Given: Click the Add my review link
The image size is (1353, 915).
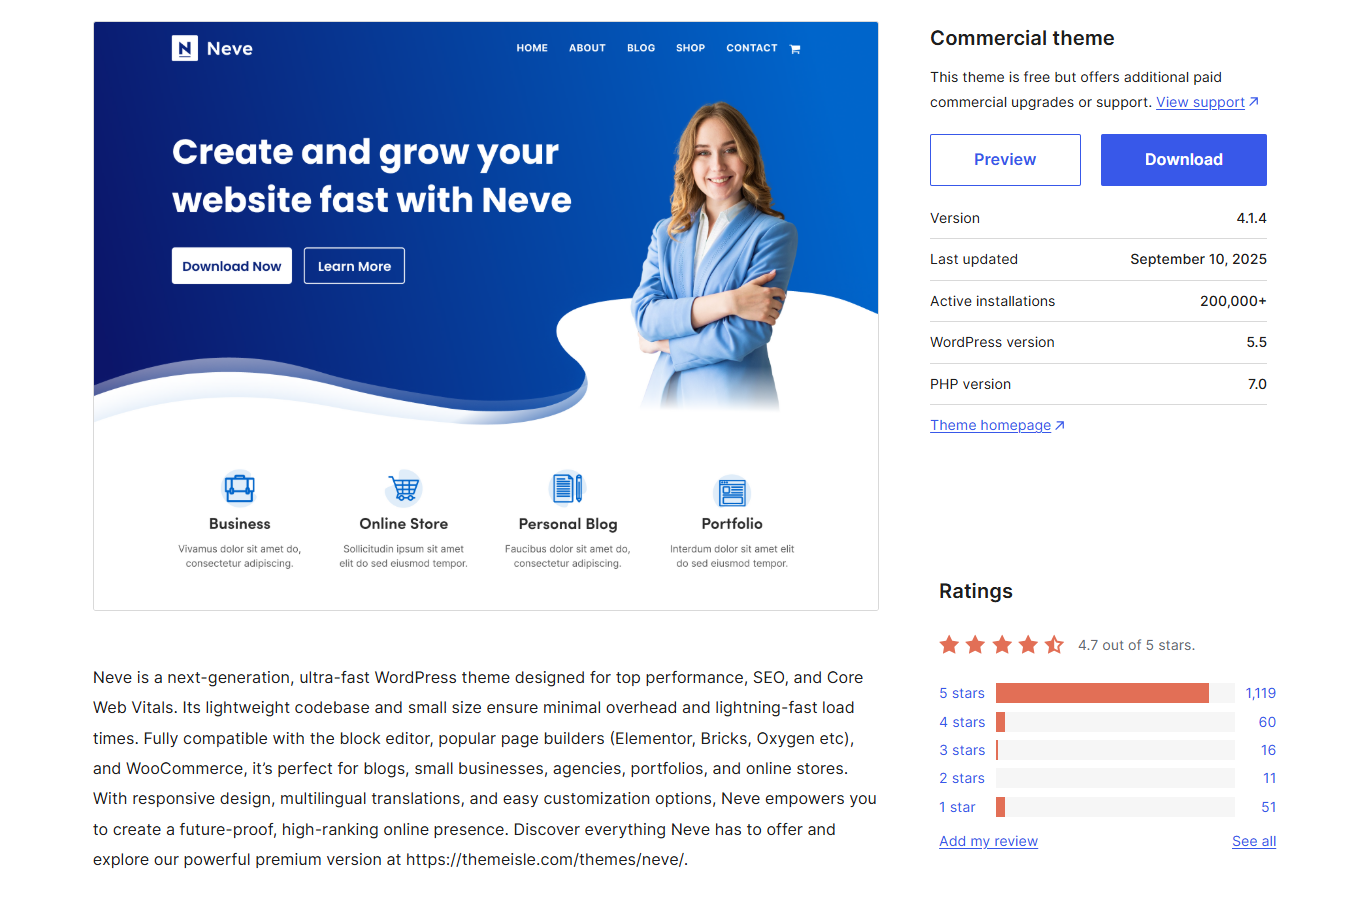Looking at the screenshot, I should tap(988, 841).
